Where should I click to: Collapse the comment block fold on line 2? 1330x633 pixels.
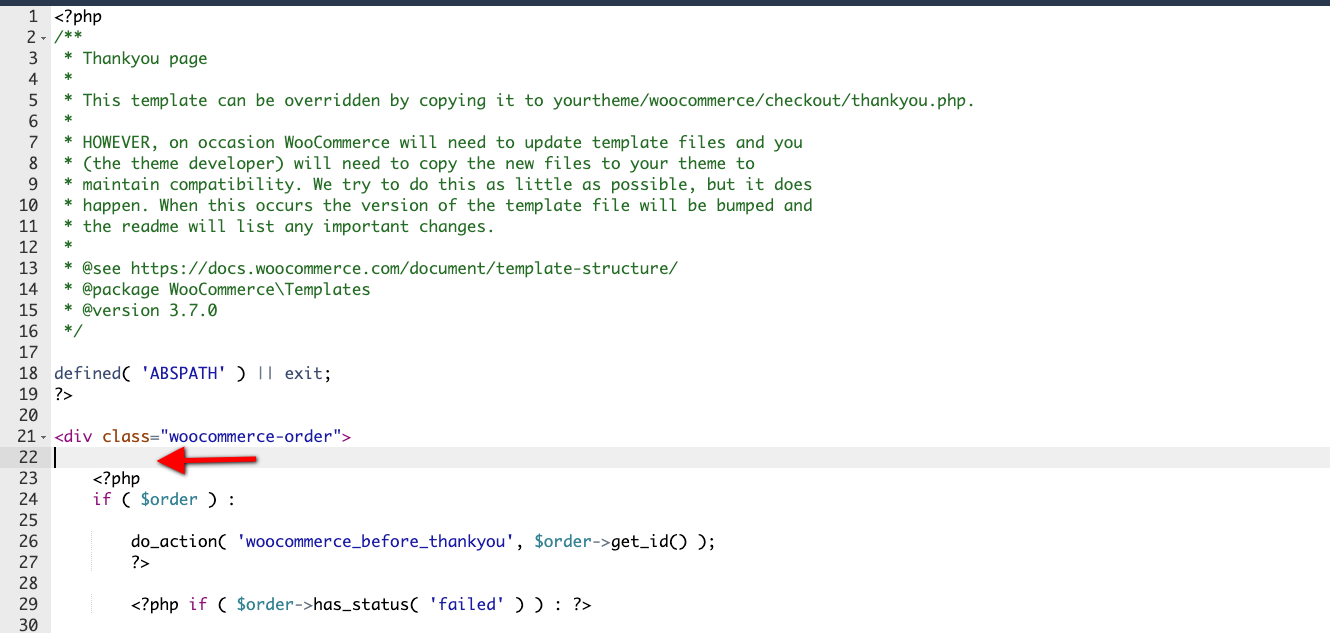tap(43, 38)
